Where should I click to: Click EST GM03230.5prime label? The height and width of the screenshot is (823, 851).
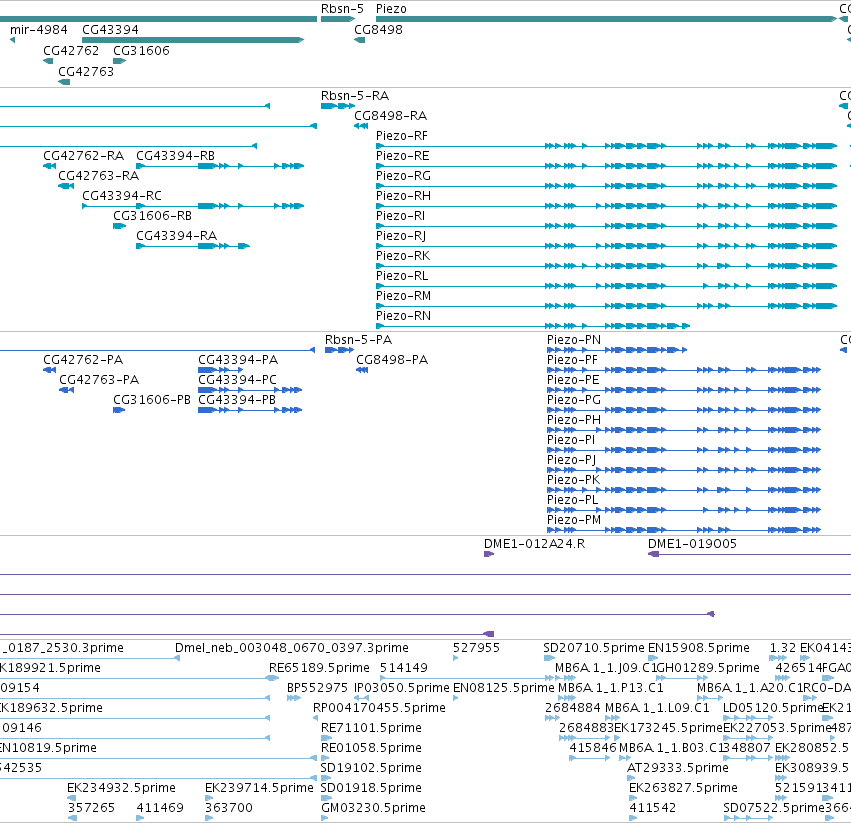(373, 808)
